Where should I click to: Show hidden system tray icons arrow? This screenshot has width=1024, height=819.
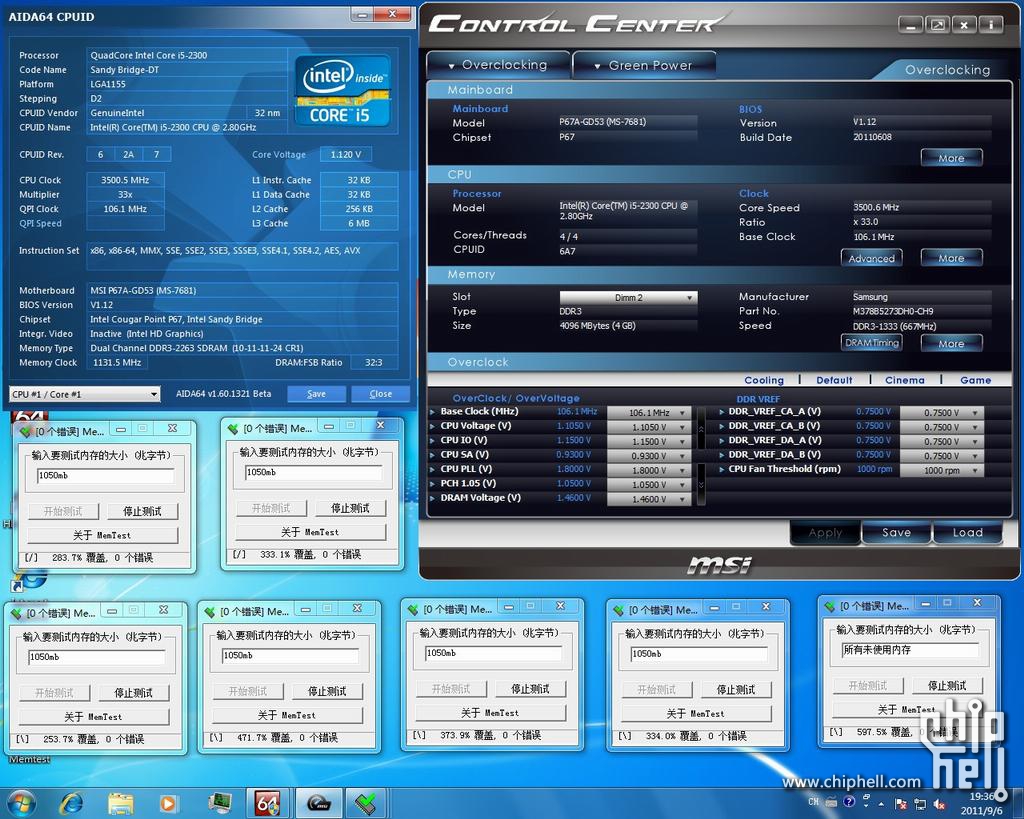(881, 804)
